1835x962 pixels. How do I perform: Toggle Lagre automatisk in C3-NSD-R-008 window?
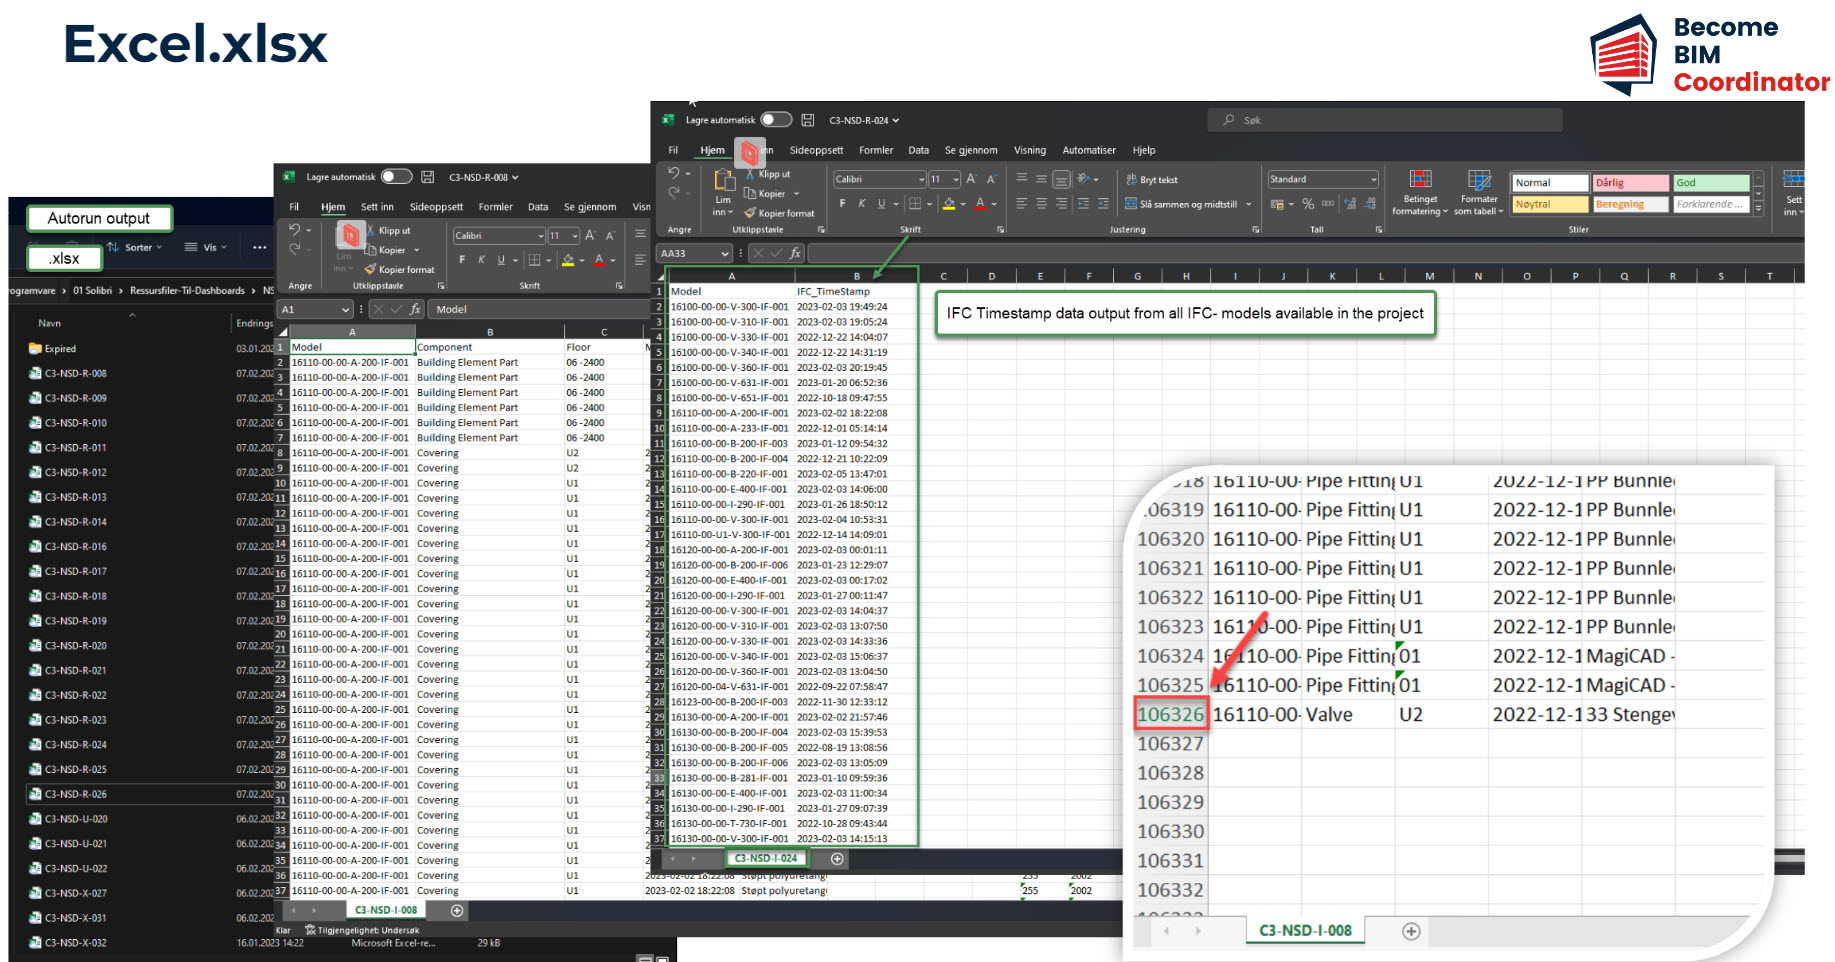396,177
